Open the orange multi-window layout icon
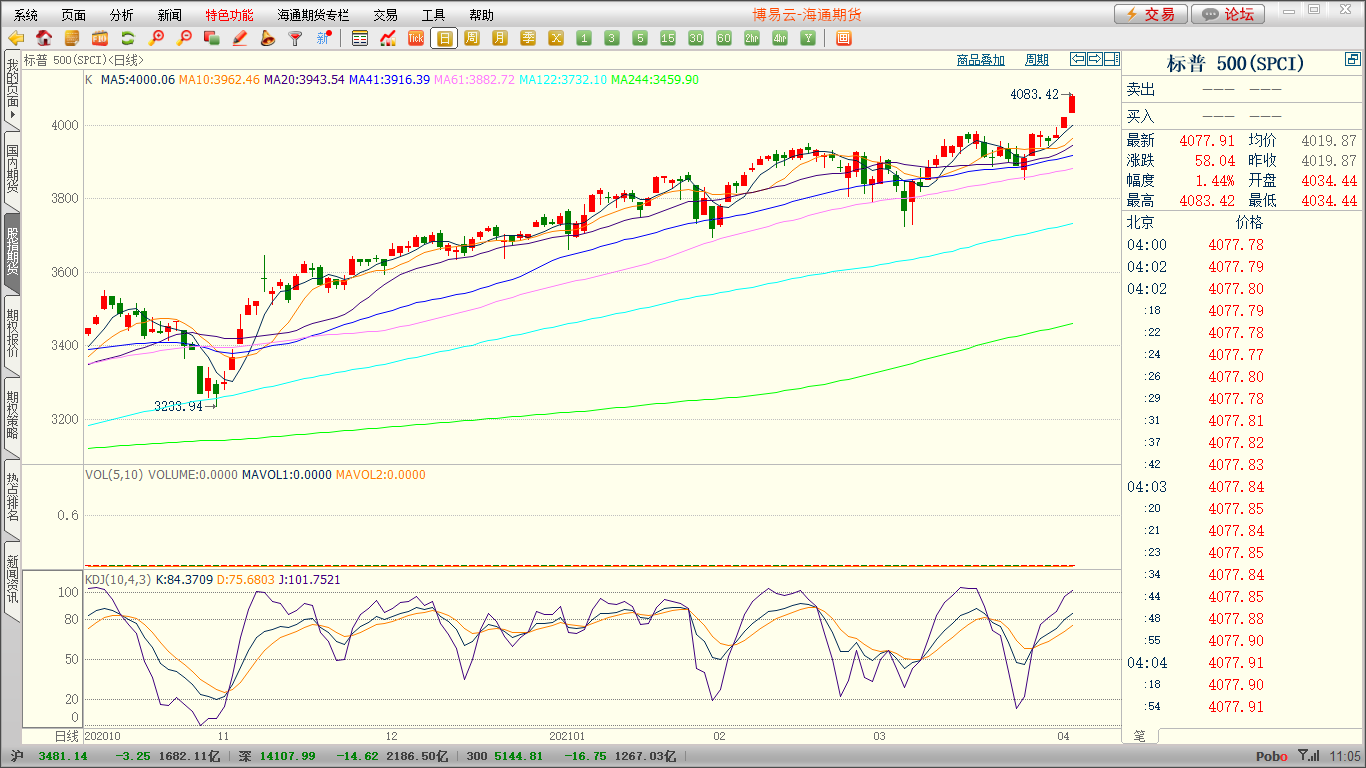This screenshot has width=1366, height=768. click(x=843, y=38)
